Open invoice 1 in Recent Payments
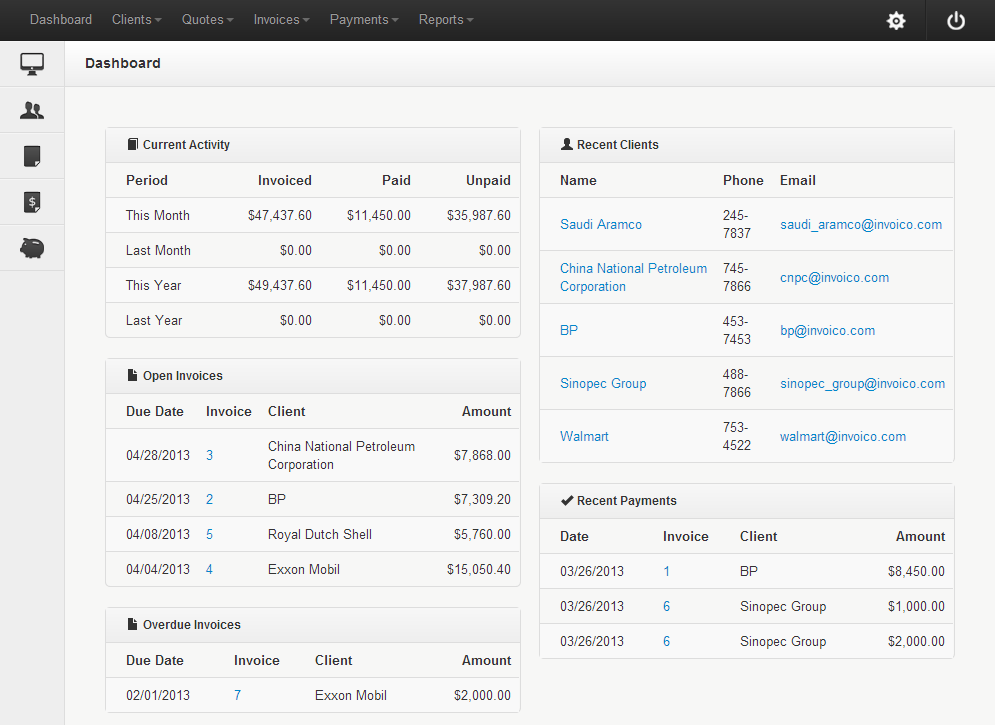995x725 pixels. 666,572
